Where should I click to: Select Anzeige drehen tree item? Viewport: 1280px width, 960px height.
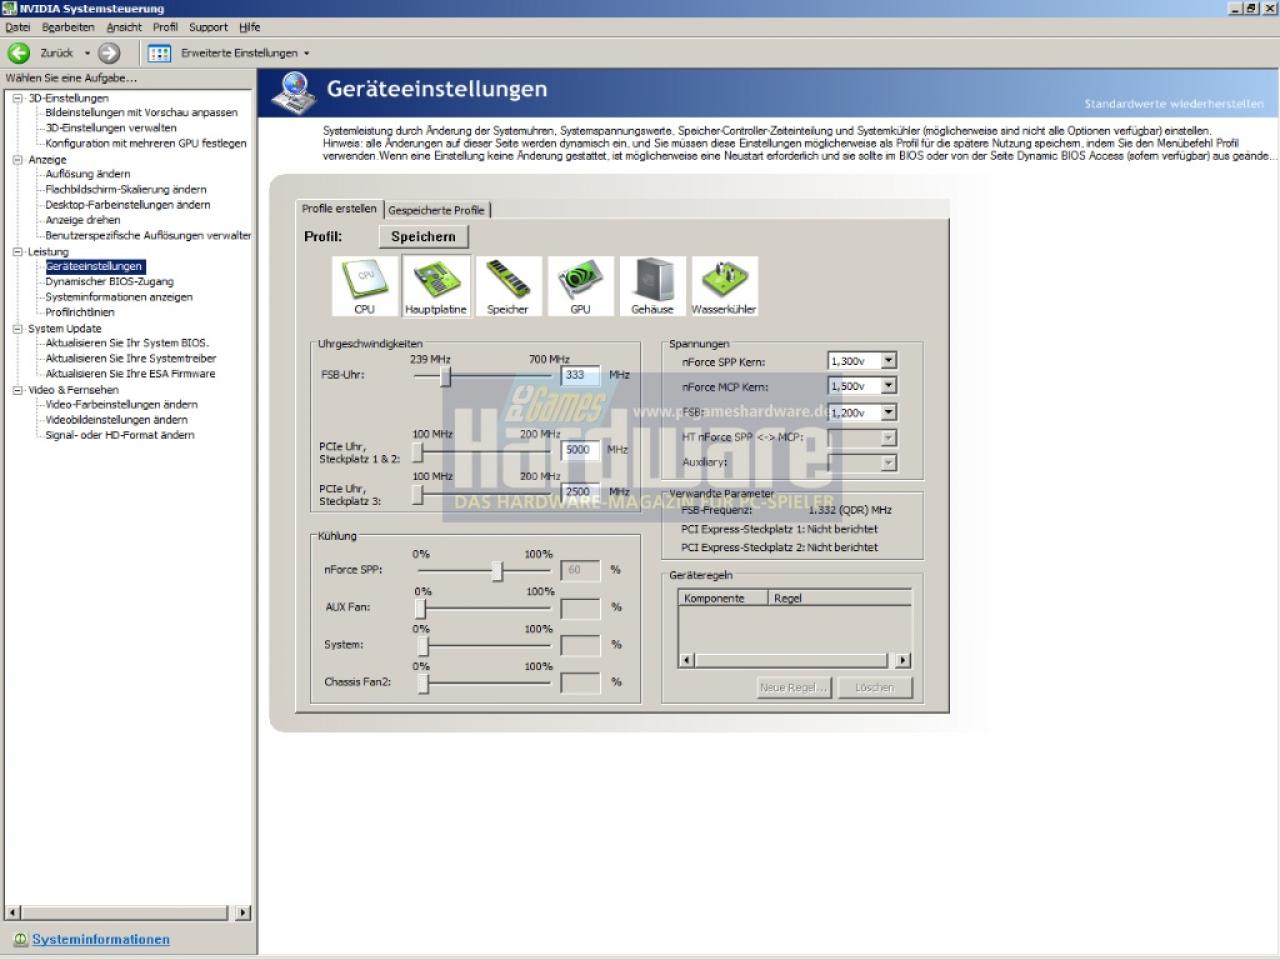83,220
